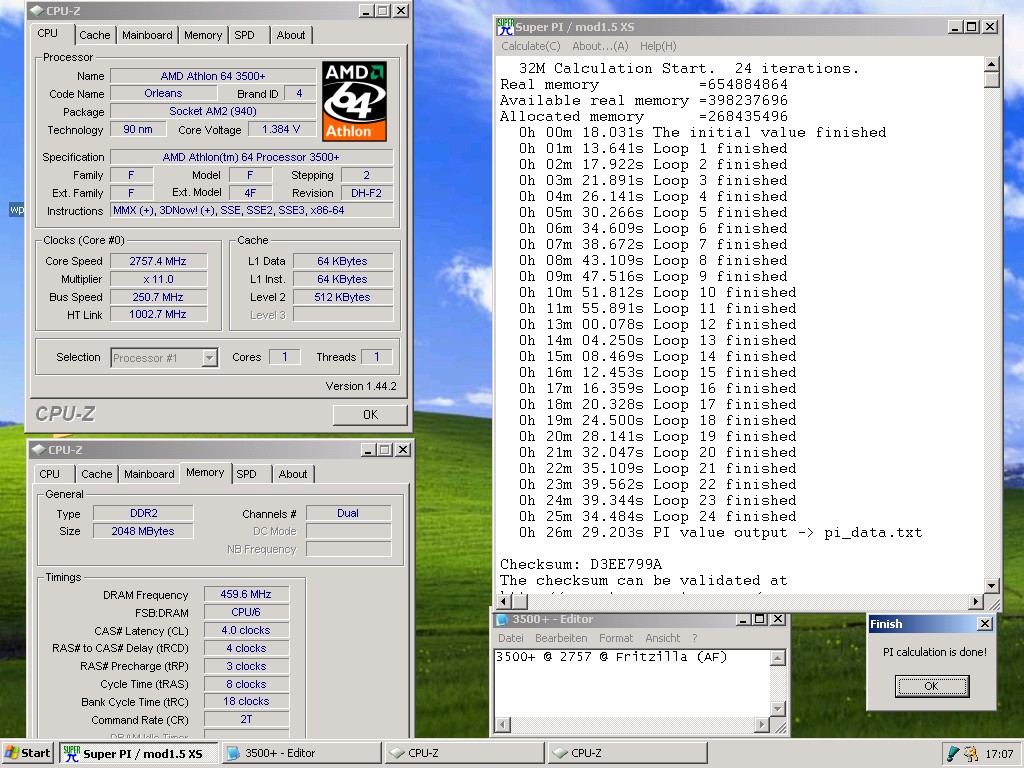Click Super PI horizontal scroll left arrow
The height and width of the screenshot is (768, 1024).
[504, 601]
